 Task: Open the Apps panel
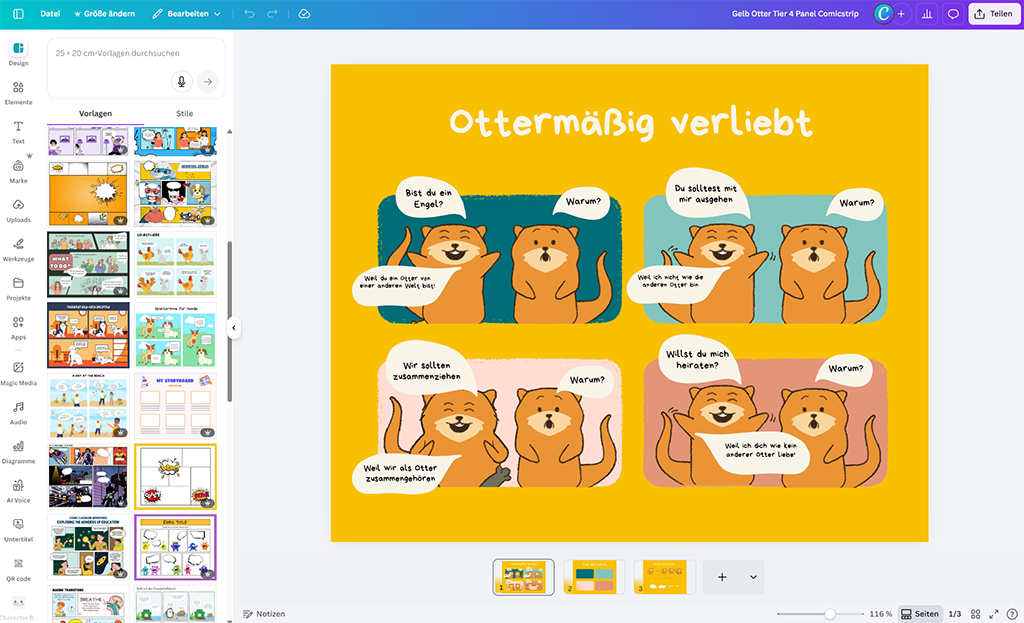tap(18, 328)
